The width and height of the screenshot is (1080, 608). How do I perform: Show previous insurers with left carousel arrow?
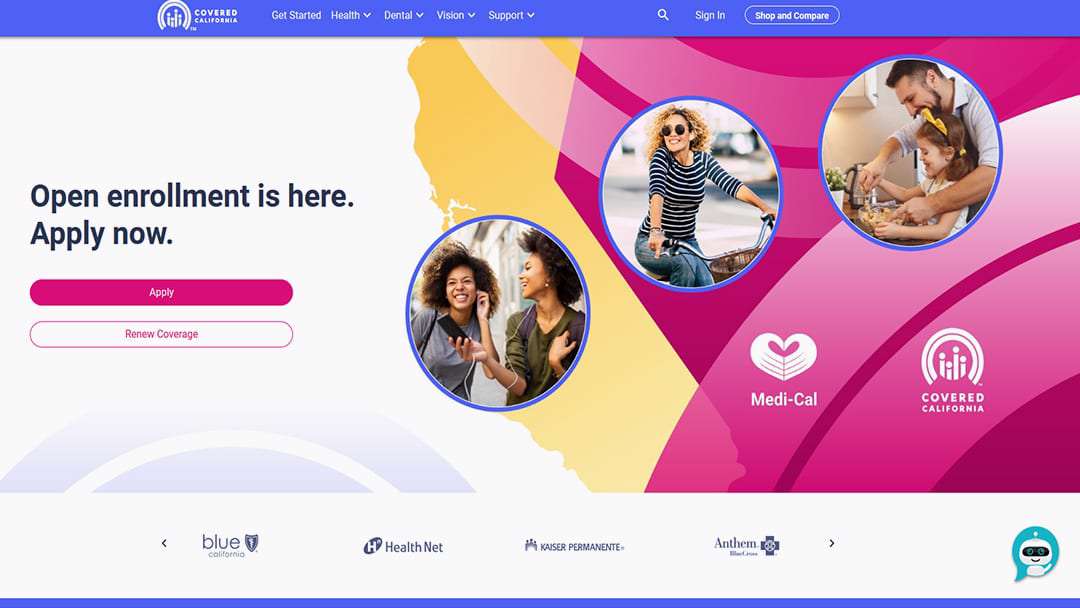[164, 543]
